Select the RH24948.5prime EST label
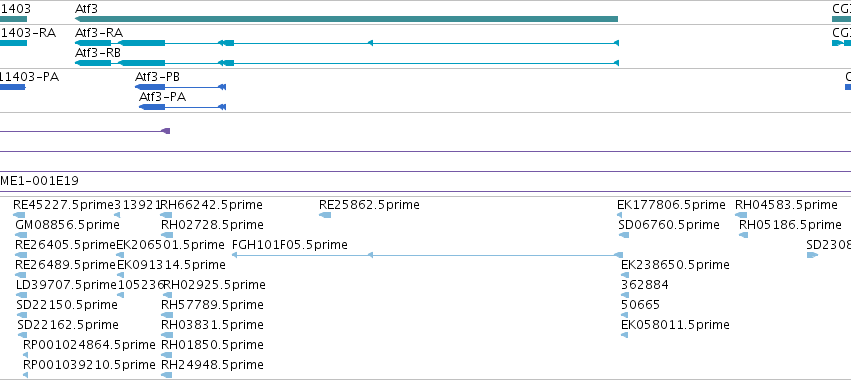The width and height of the screenshot is (851, 380). tap(212, 365)
